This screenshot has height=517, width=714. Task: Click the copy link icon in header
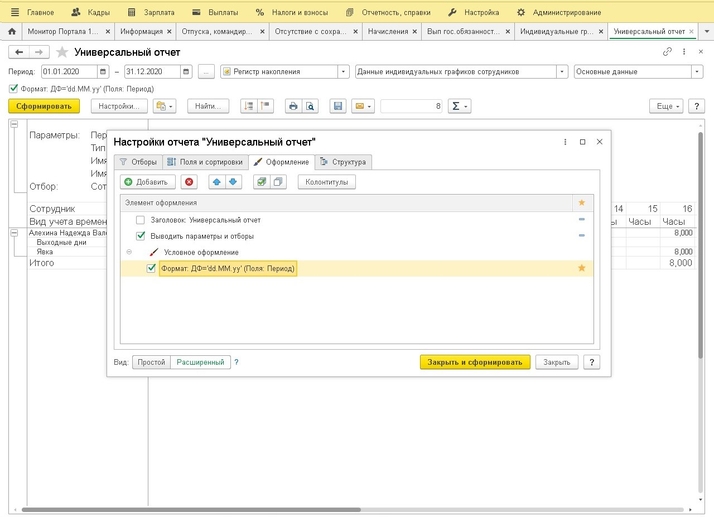click(x=667, y=51)
